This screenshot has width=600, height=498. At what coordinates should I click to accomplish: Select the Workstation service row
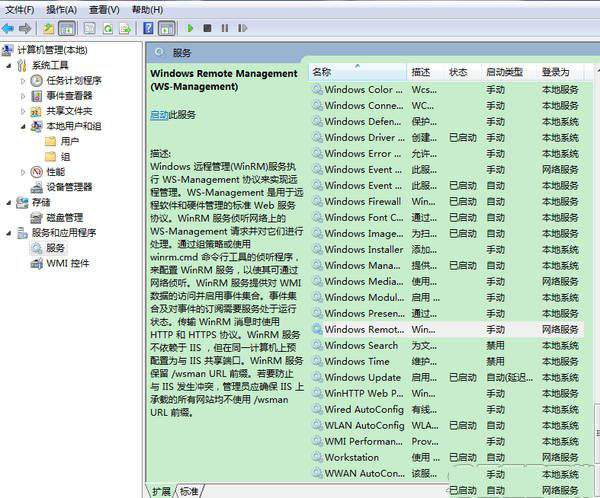coord(448,457)
